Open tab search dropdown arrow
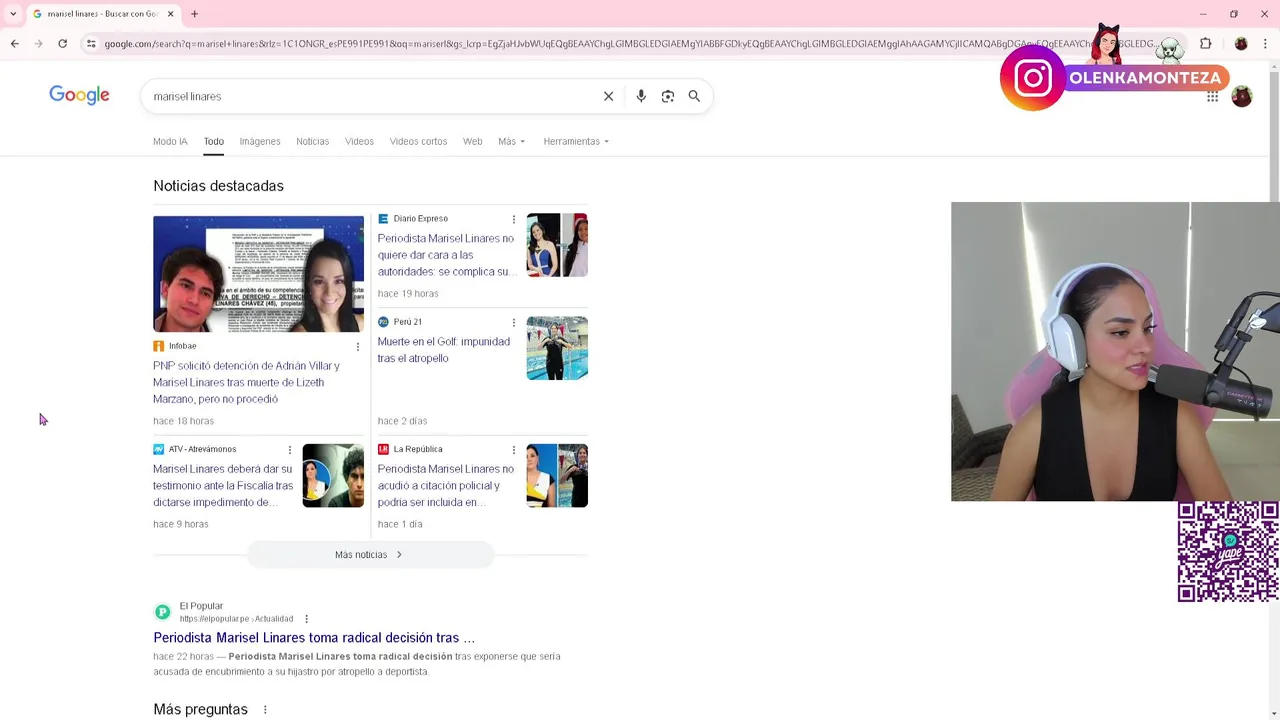 pos(13,14)
